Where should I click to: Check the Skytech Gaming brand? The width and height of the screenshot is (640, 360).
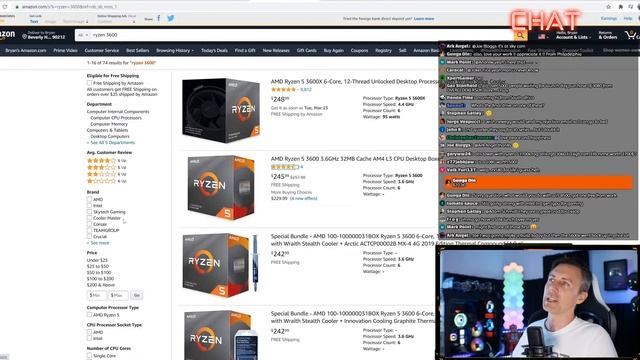point(89,211)
